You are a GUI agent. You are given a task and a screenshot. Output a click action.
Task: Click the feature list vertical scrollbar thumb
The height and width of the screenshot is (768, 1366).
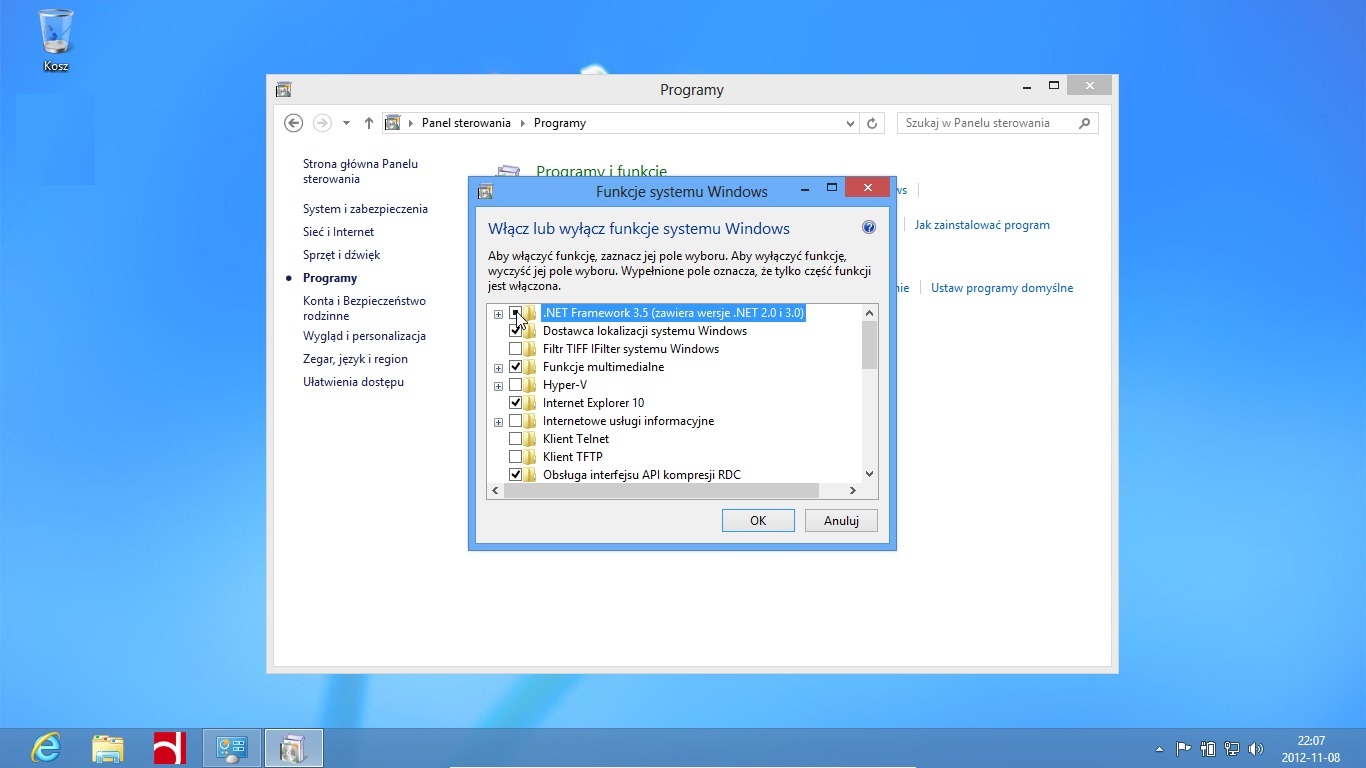point(869,345)
